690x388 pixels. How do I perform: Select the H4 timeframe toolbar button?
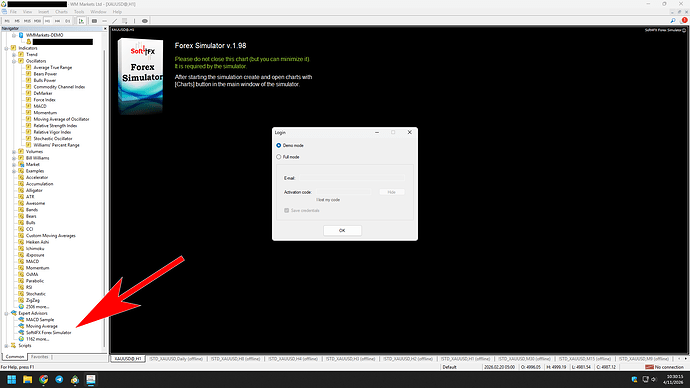pyautogui.click(x=58, y=21)
